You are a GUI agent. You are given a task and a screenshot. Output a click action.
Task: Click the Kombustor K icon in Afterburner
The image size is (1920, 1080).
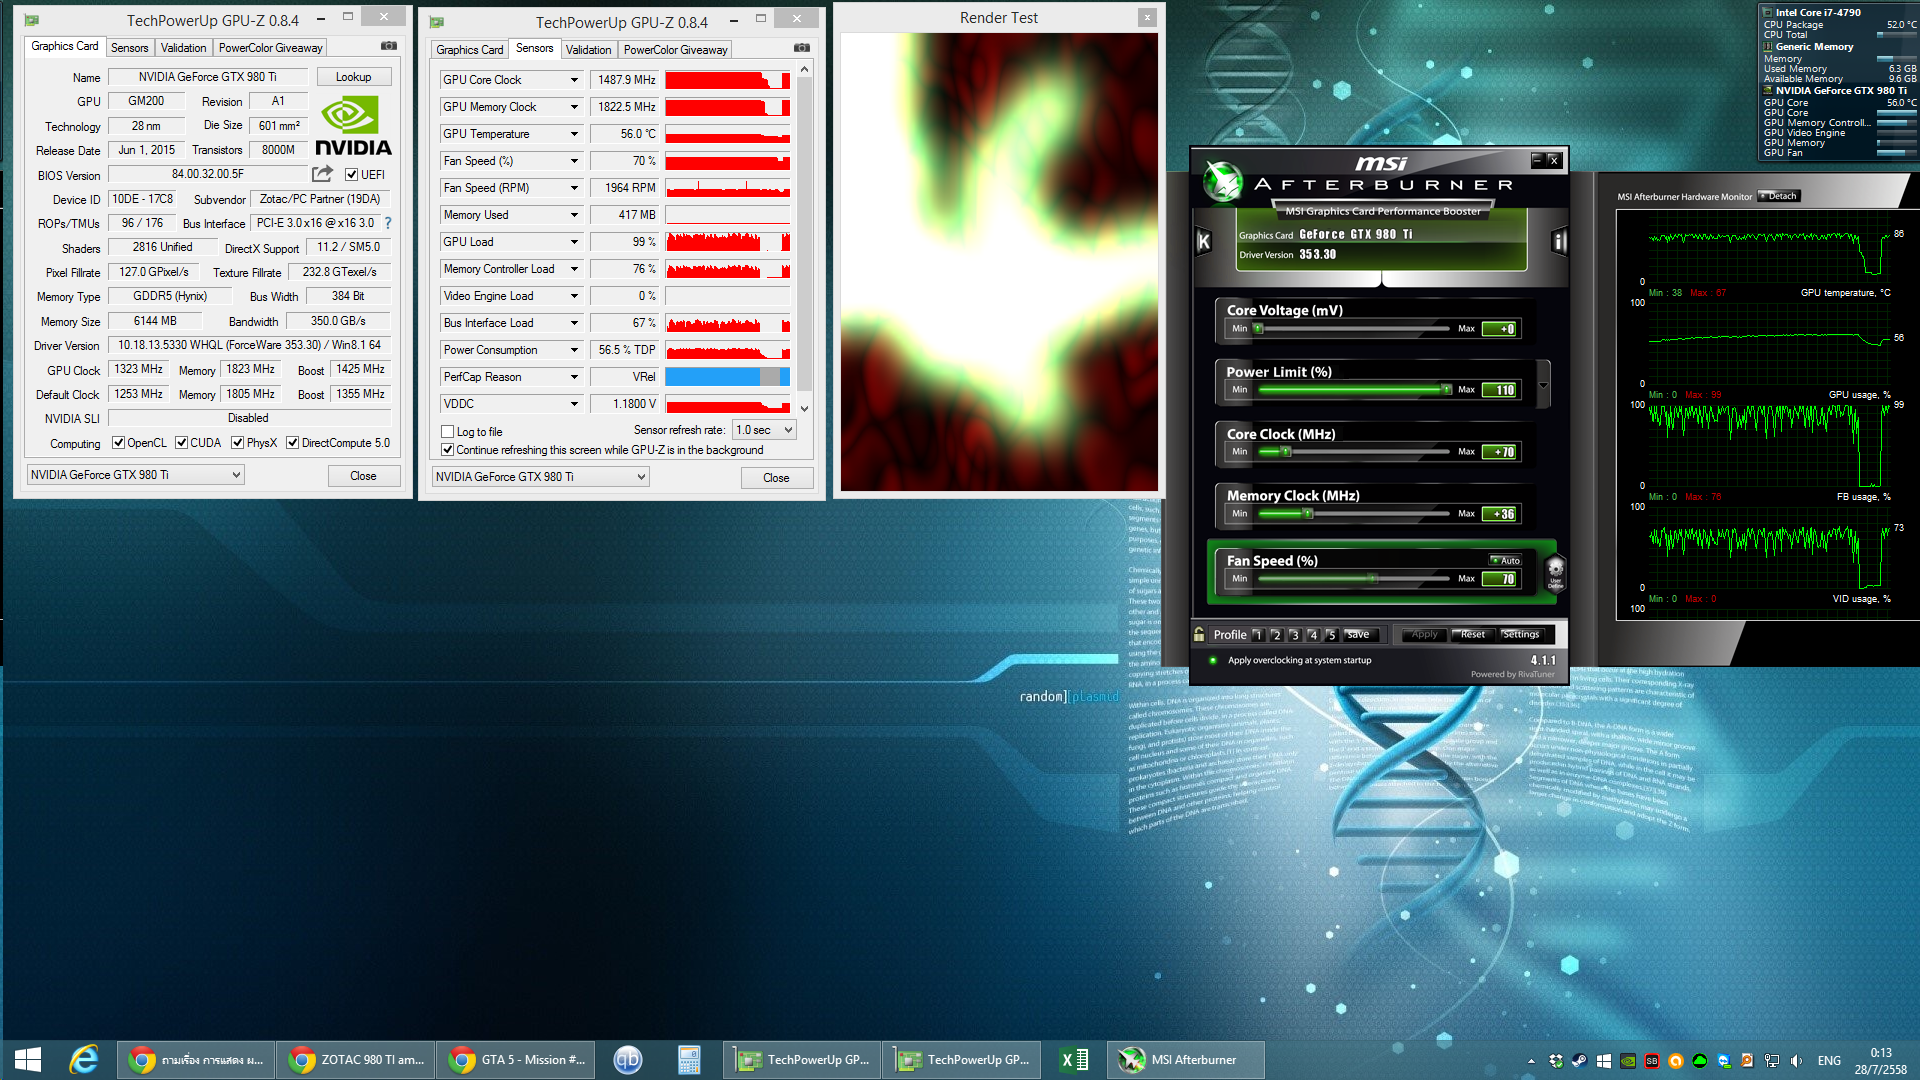[1204, 241]
